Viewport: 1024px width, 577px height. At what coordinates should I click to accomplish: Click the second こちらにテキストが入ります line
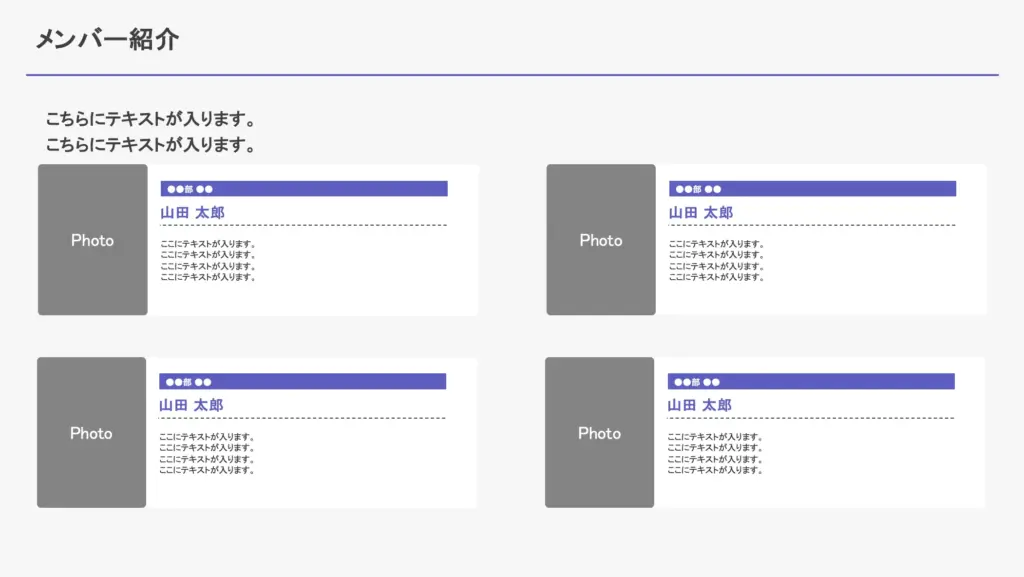150,145
